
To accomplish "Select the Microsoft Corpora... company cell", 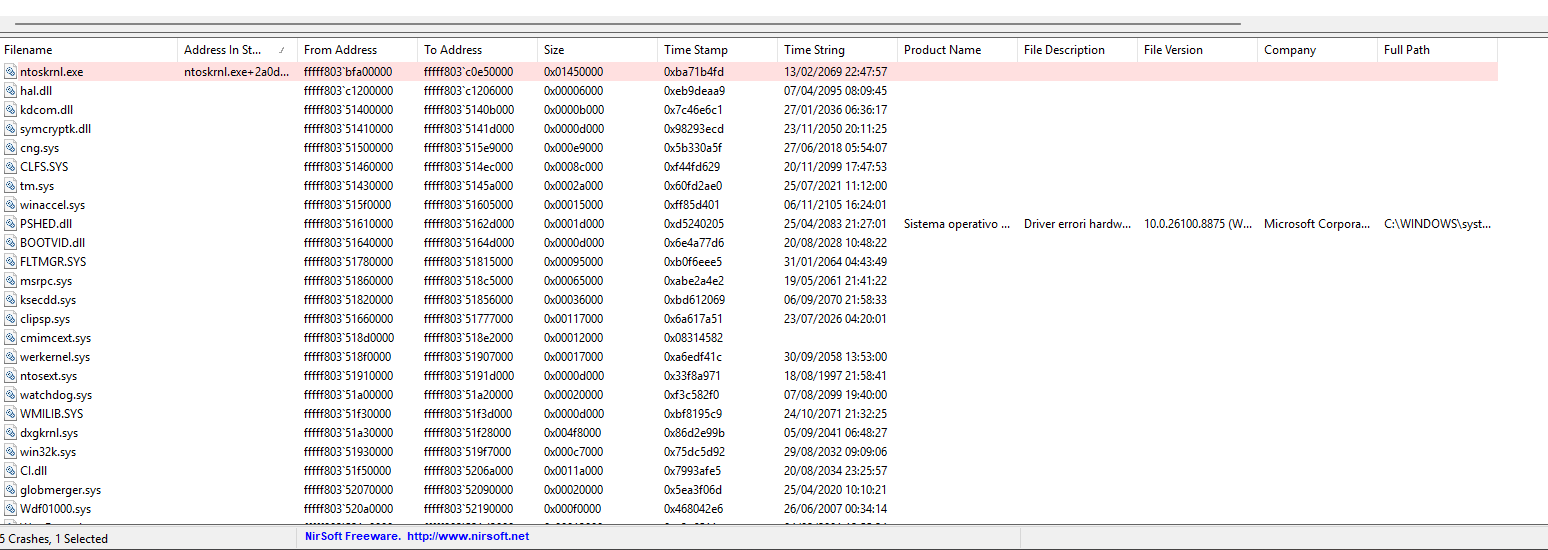I will [x=1318, y=224].
